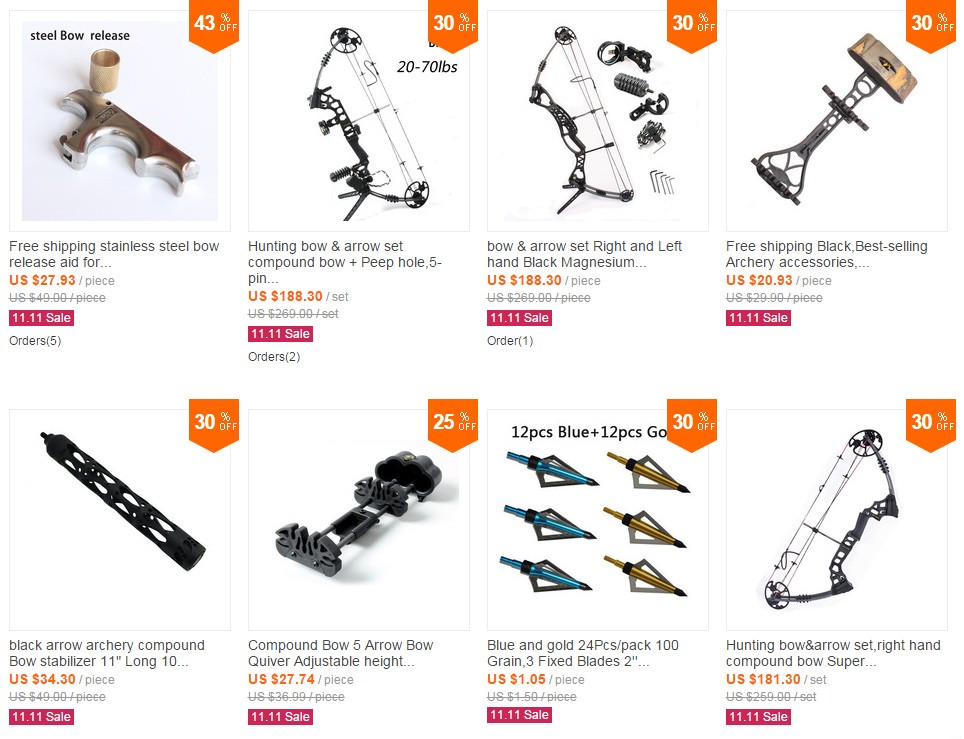
Task: View the right hand compound bow image
Action: [837, 520]
